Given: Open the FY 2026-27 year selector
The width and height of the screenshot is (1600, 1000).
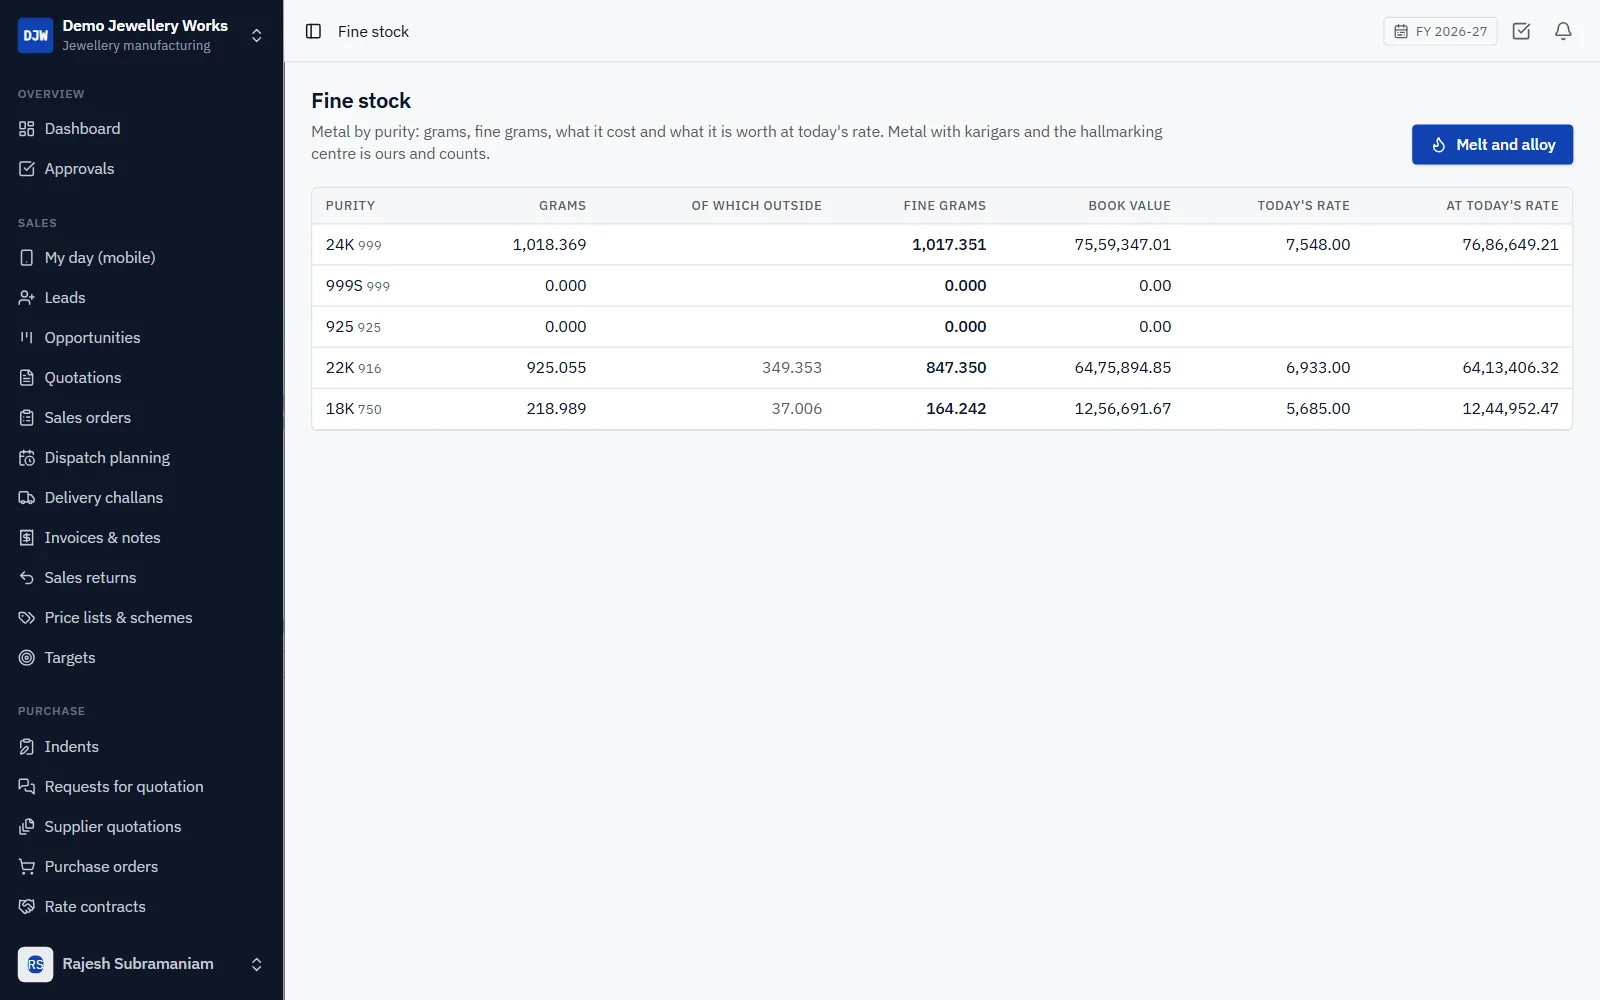Looking at the screenshot, I should 1440,31.
